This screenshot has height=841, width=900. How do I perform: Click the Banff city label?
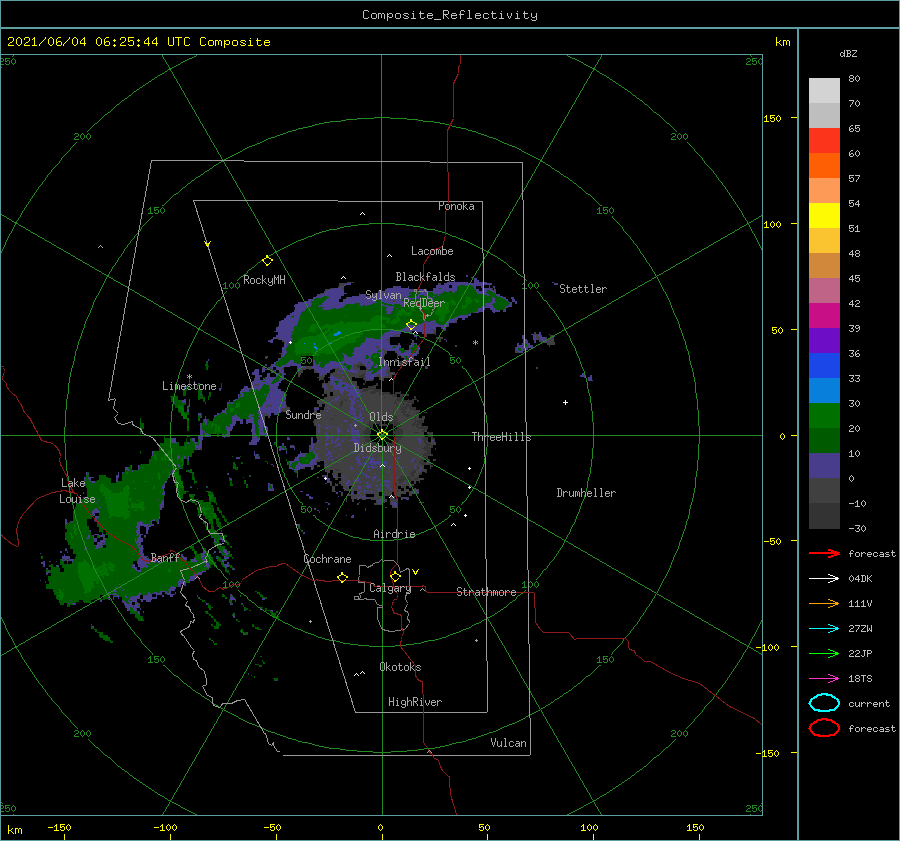165,557
